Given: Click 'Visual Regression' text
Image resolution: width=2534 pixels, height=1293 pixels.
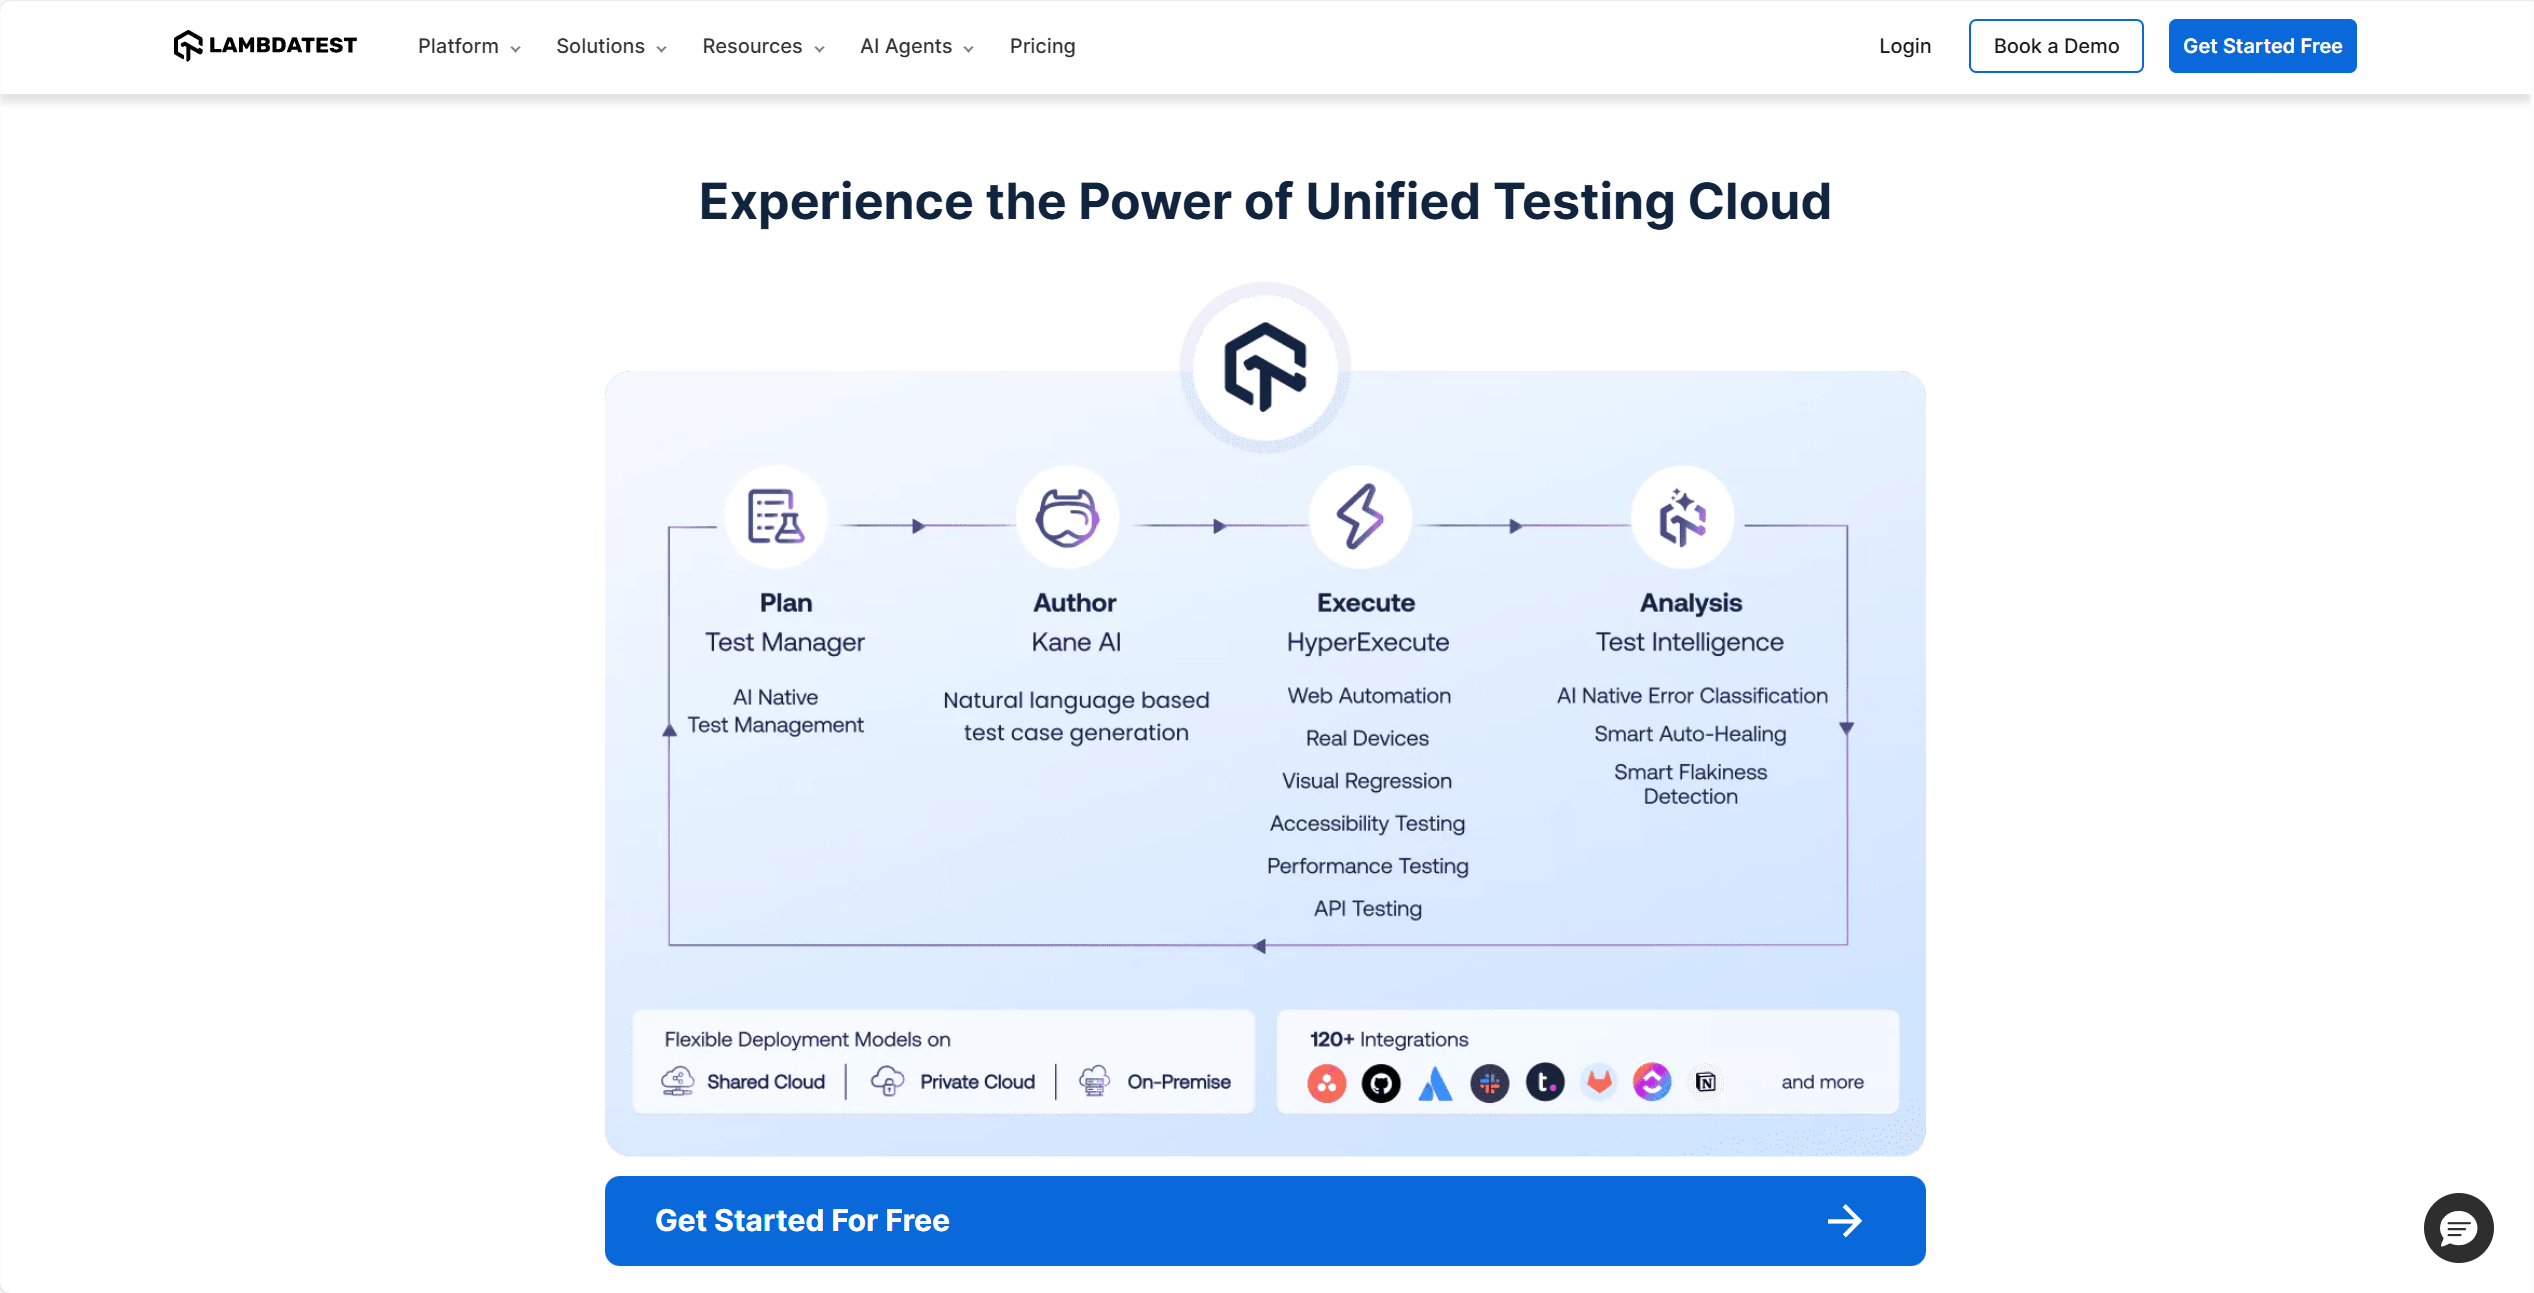Looking at the screenshot, I should [1366, 781].
